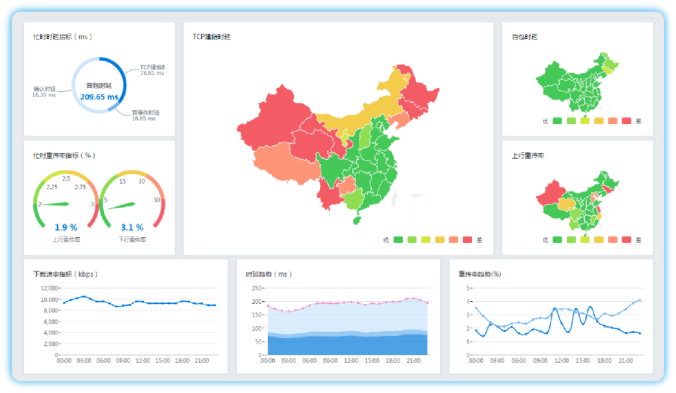Click the dark green swatch in TCP map legend

(x=398, y=240)
